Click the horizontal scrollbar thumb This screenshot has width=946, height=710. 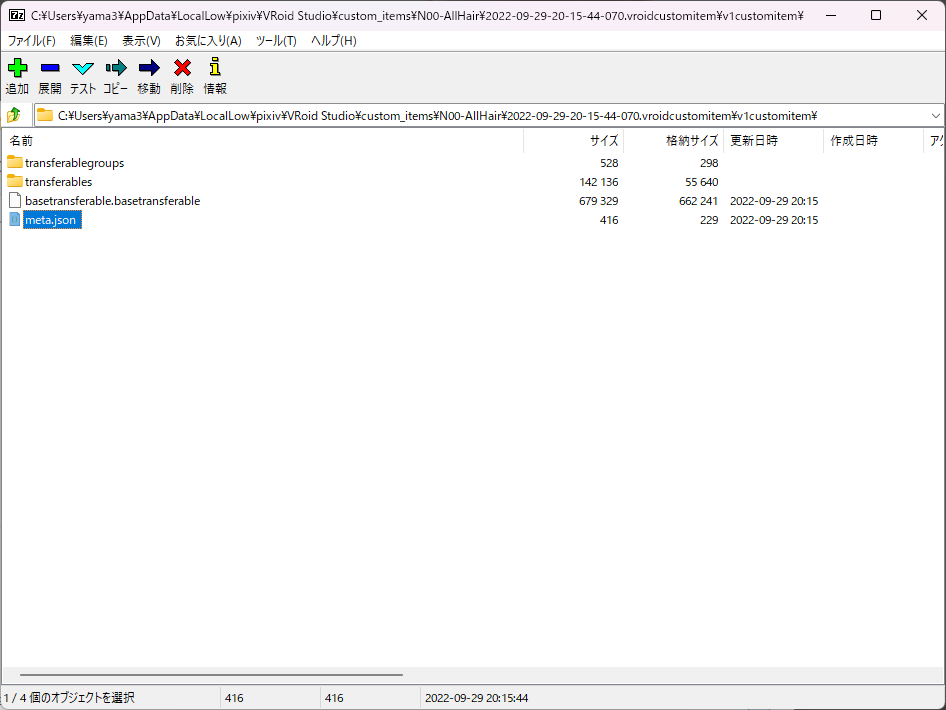211,675
